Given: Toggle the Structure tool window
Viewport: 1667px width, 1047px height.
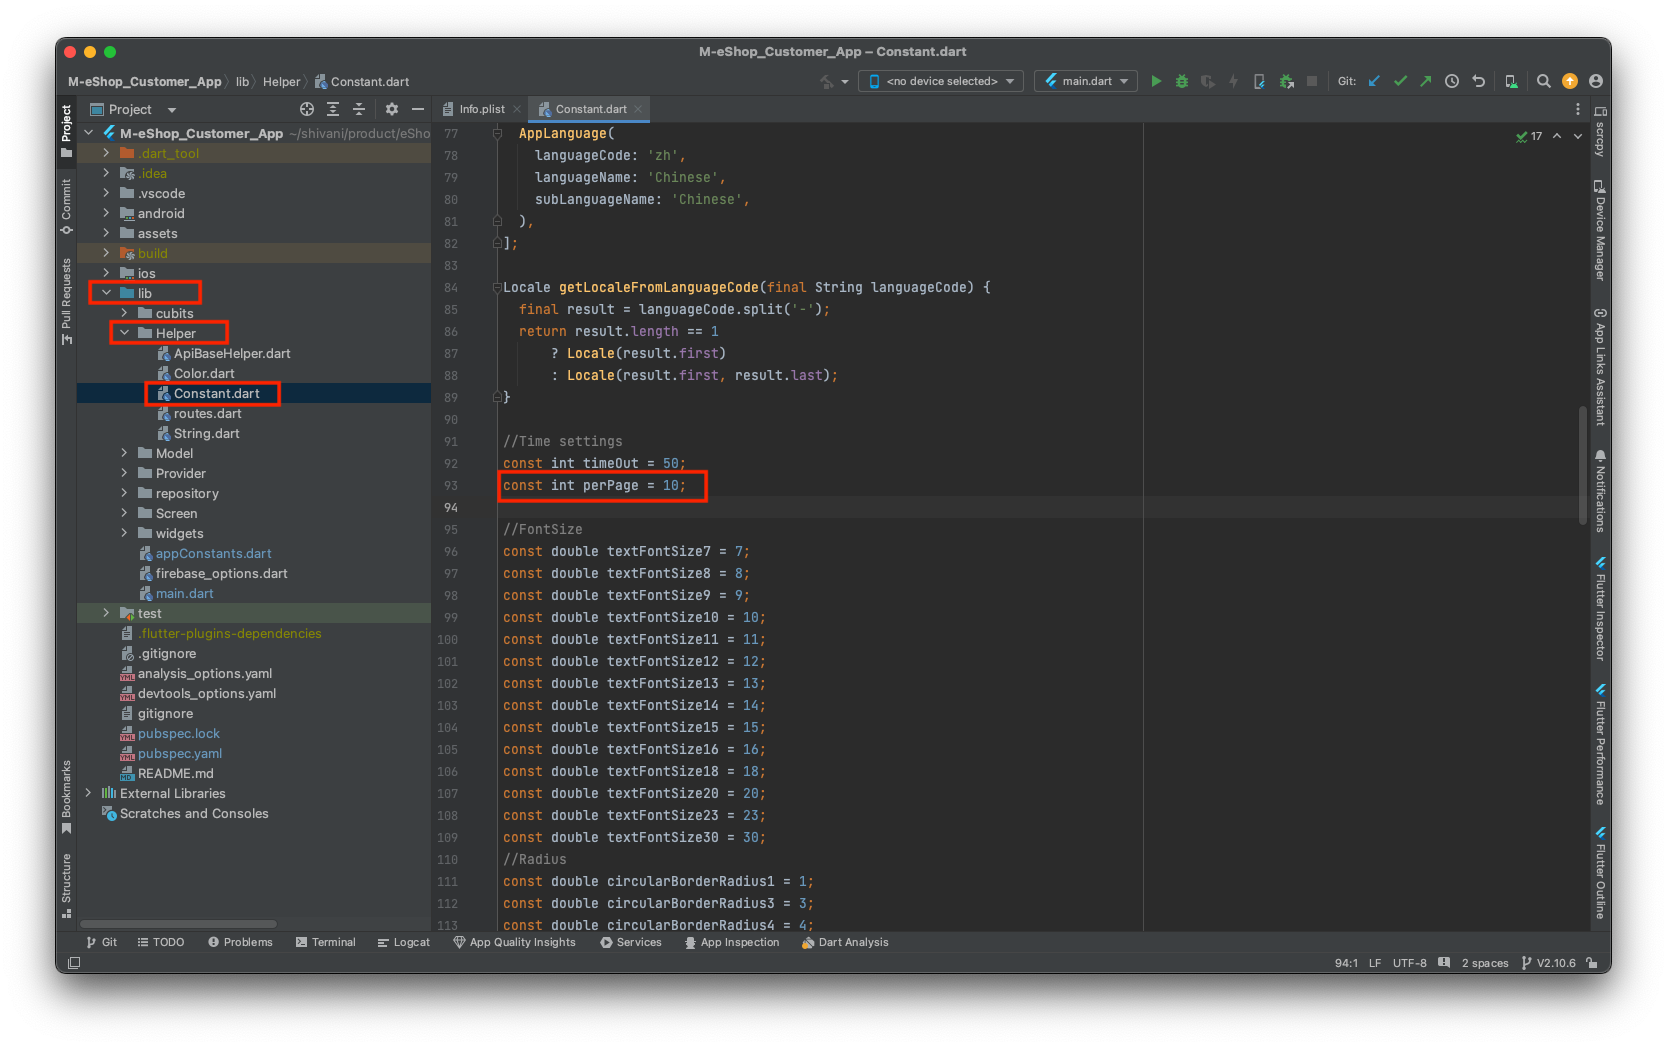Looking at the screenshot, I should click(x=66, y=885).
